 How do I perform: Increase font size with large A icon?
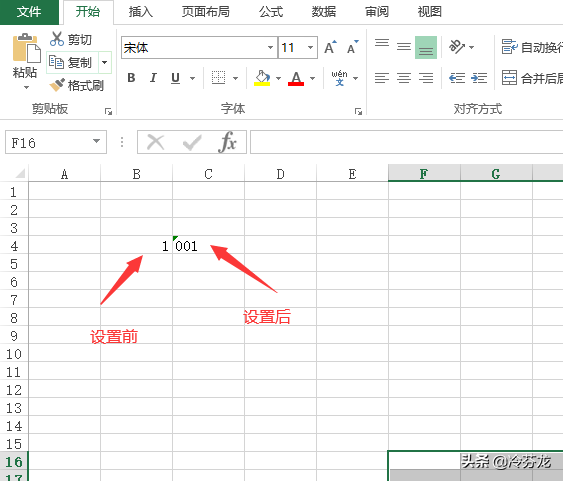click(330, 47)
